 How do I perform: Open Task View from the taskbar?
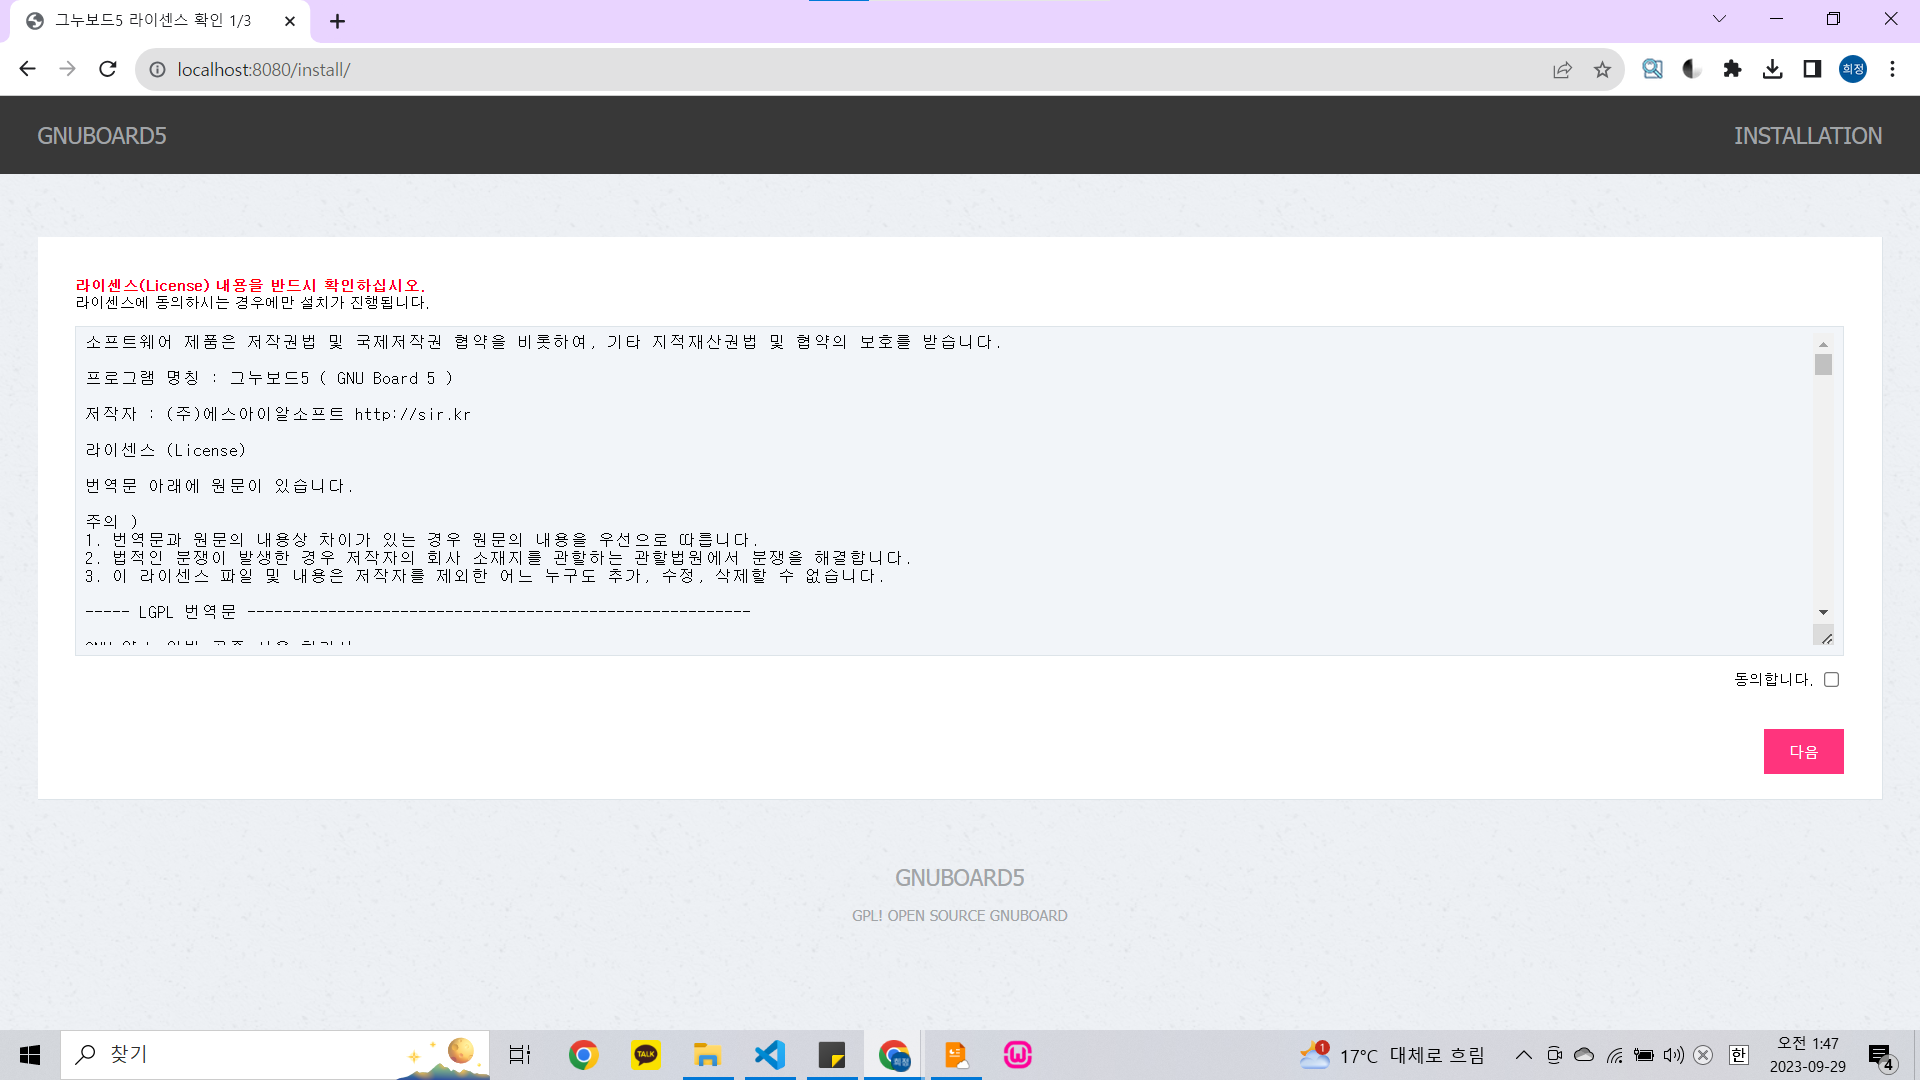pos(520,1055)
